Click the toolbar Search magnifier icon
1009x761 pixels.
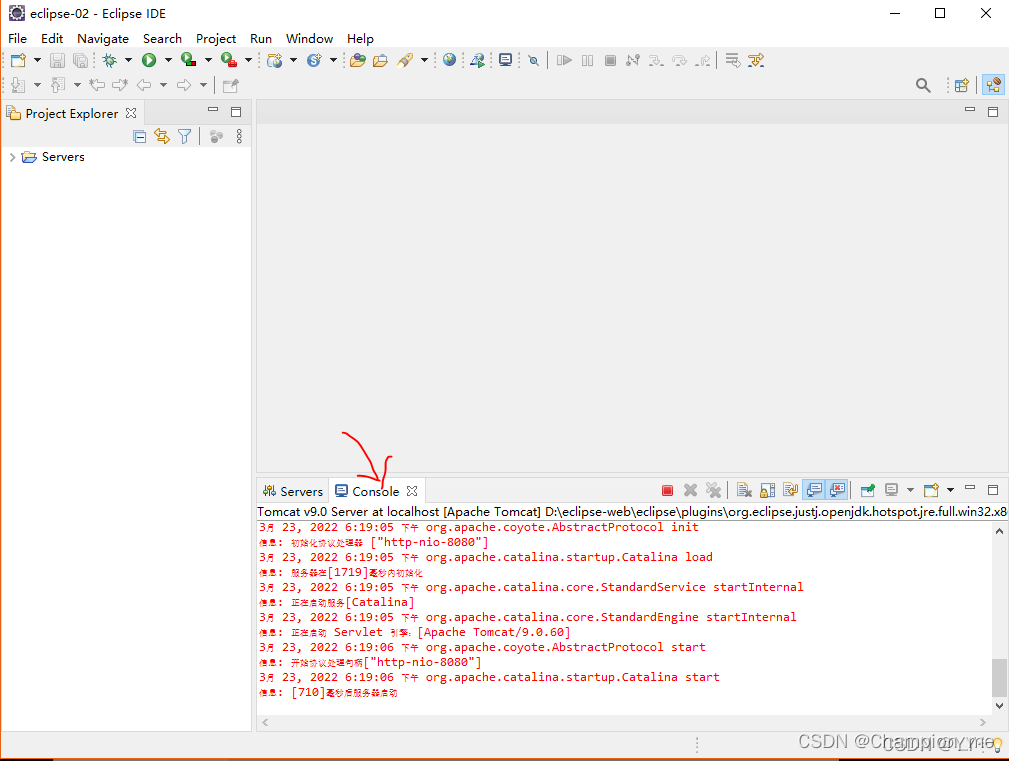point(923,85)
